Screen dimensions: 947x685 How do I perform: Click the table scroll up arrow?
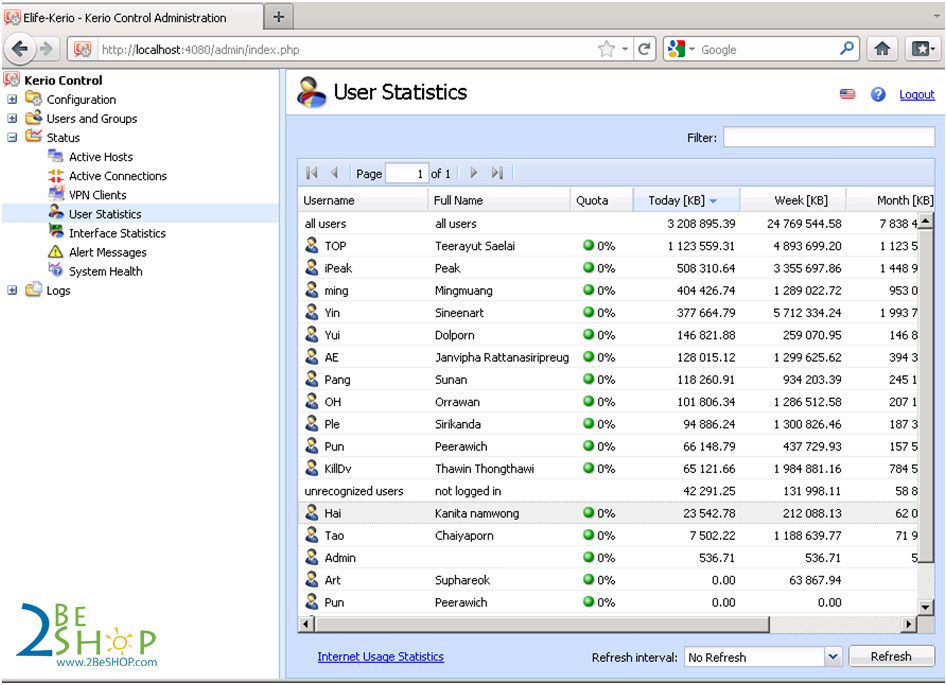click(x=925, y=222)
